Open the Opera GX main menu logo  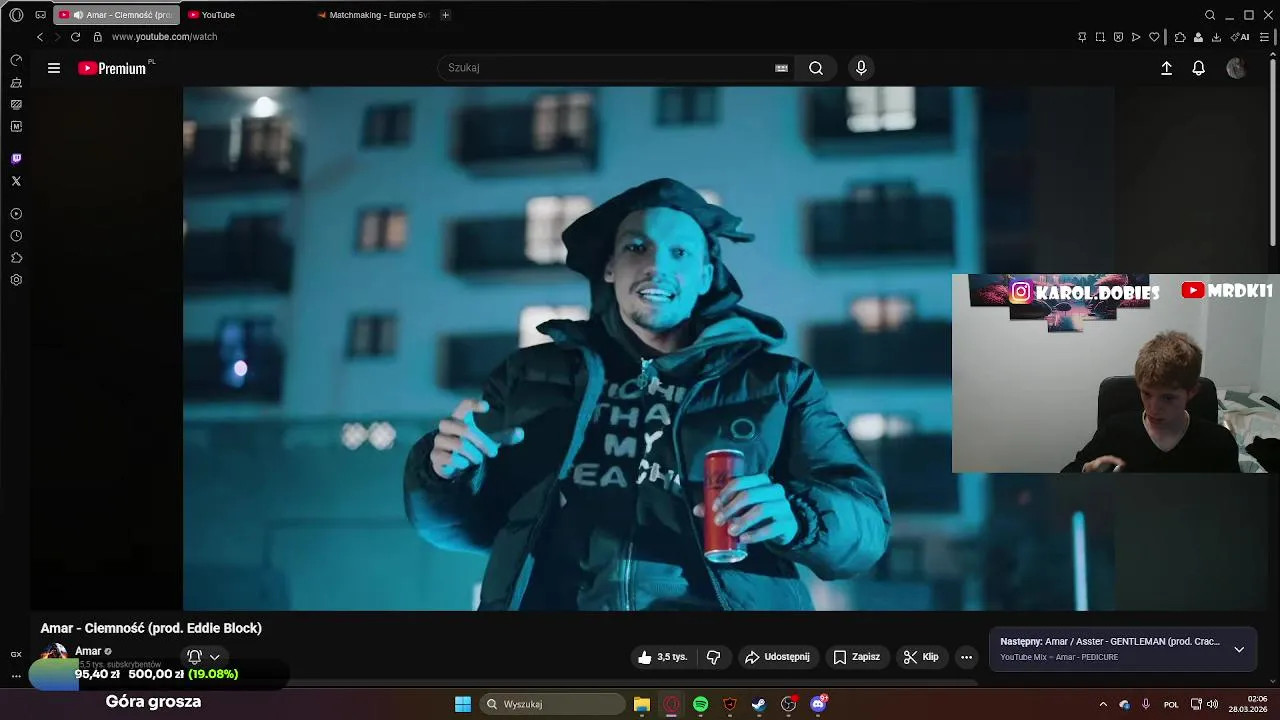(x=16, y=15)
